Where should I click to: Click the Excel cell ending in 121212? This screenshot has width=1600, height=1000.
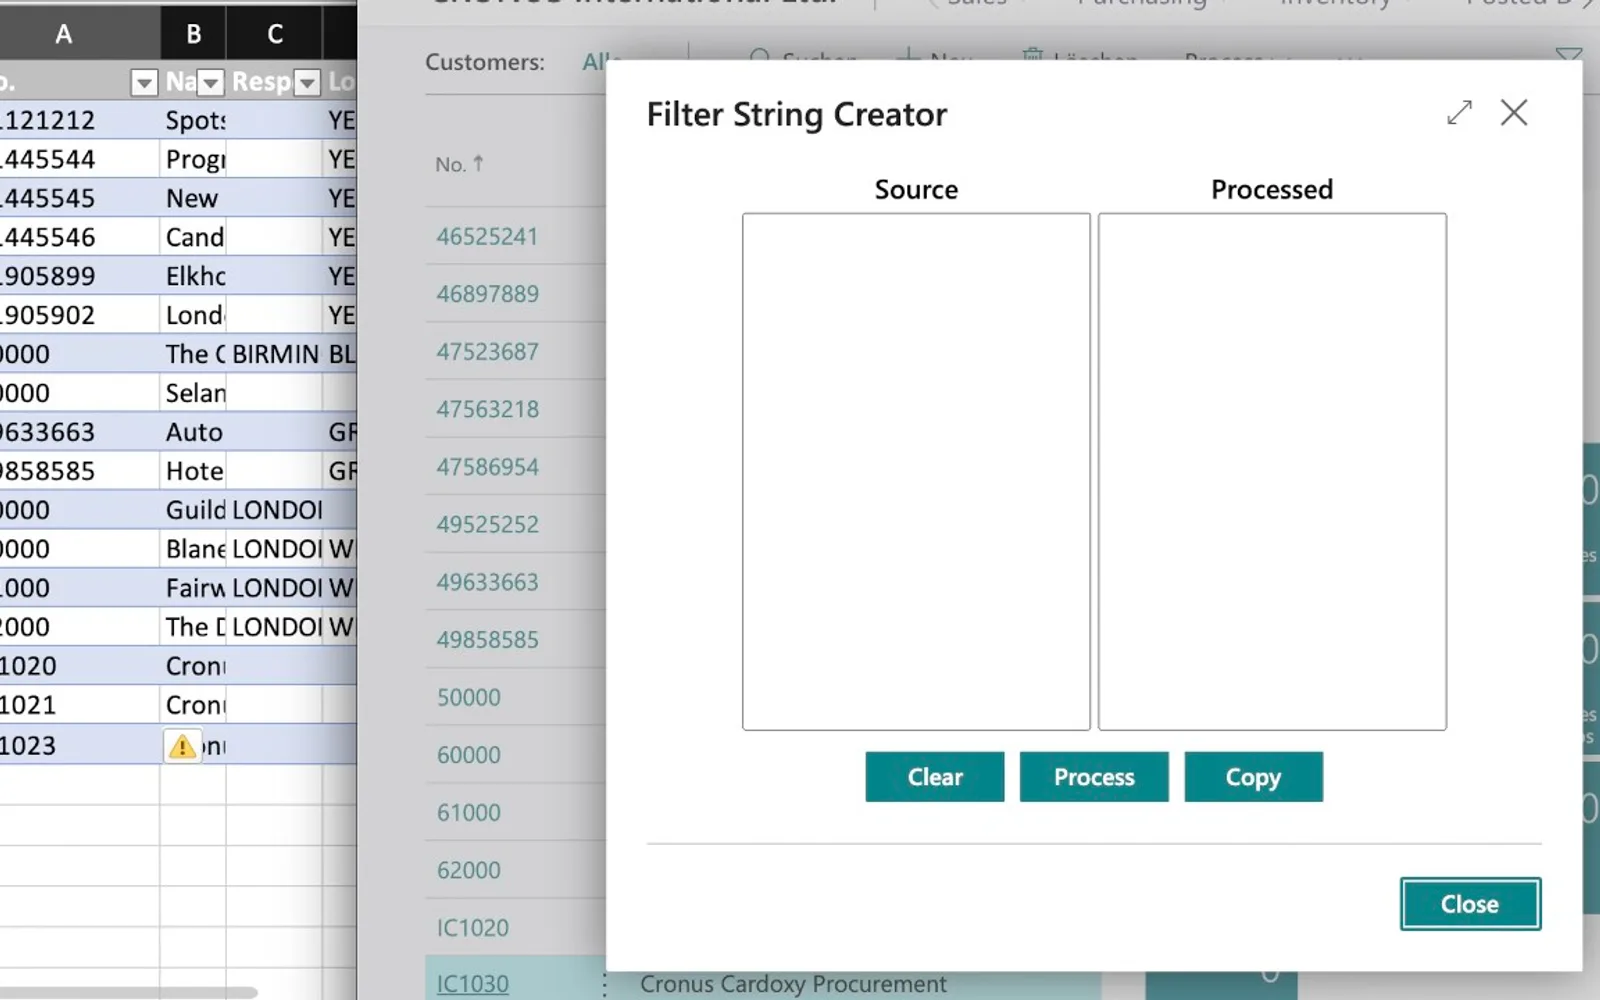click(x=79, y=120)
